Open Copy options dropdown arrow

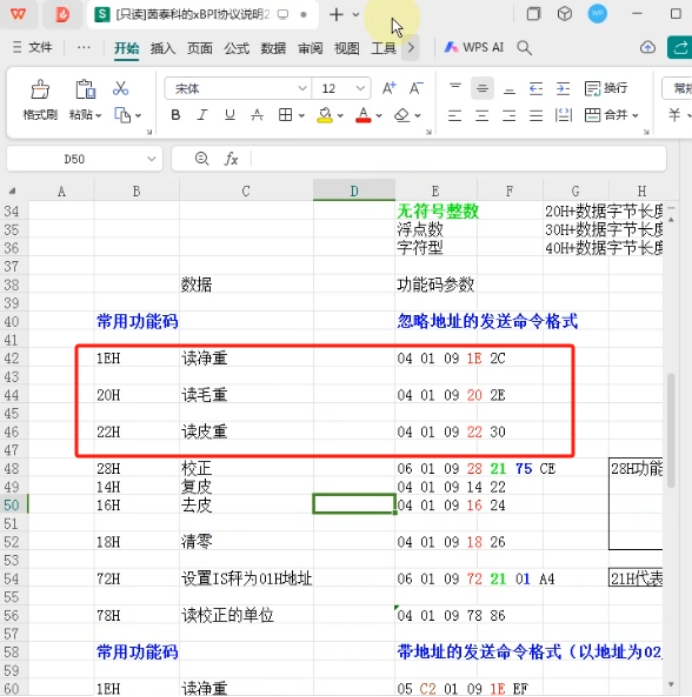coord(138,116)
